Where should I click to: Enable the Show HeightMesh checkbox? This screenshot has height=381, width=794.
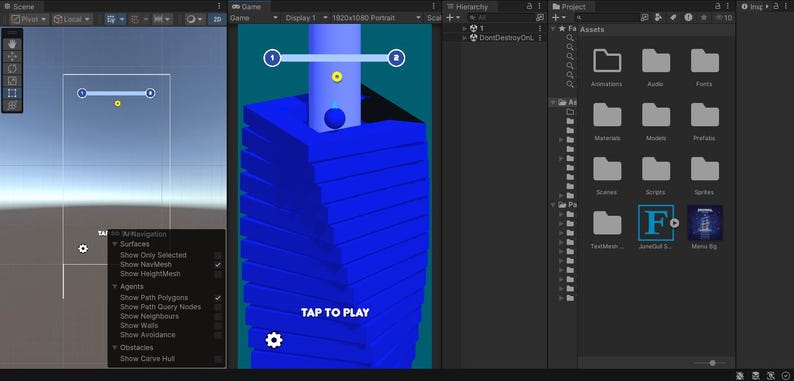coord(218,274)
